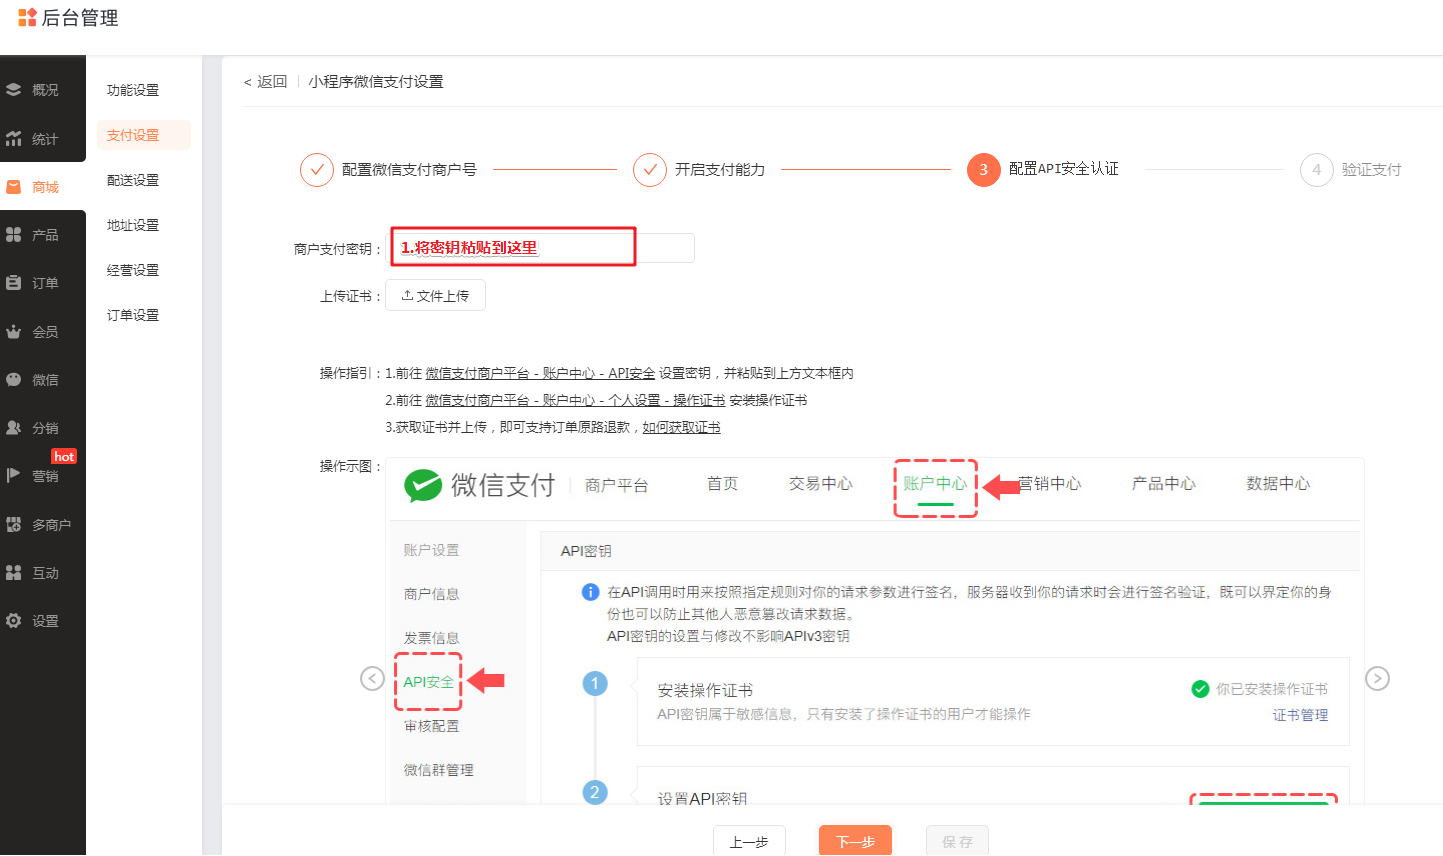Viewport: 1443px width, 856px height.
Task: Click step 3 配置API安全认证
Action: point(1043,170)
